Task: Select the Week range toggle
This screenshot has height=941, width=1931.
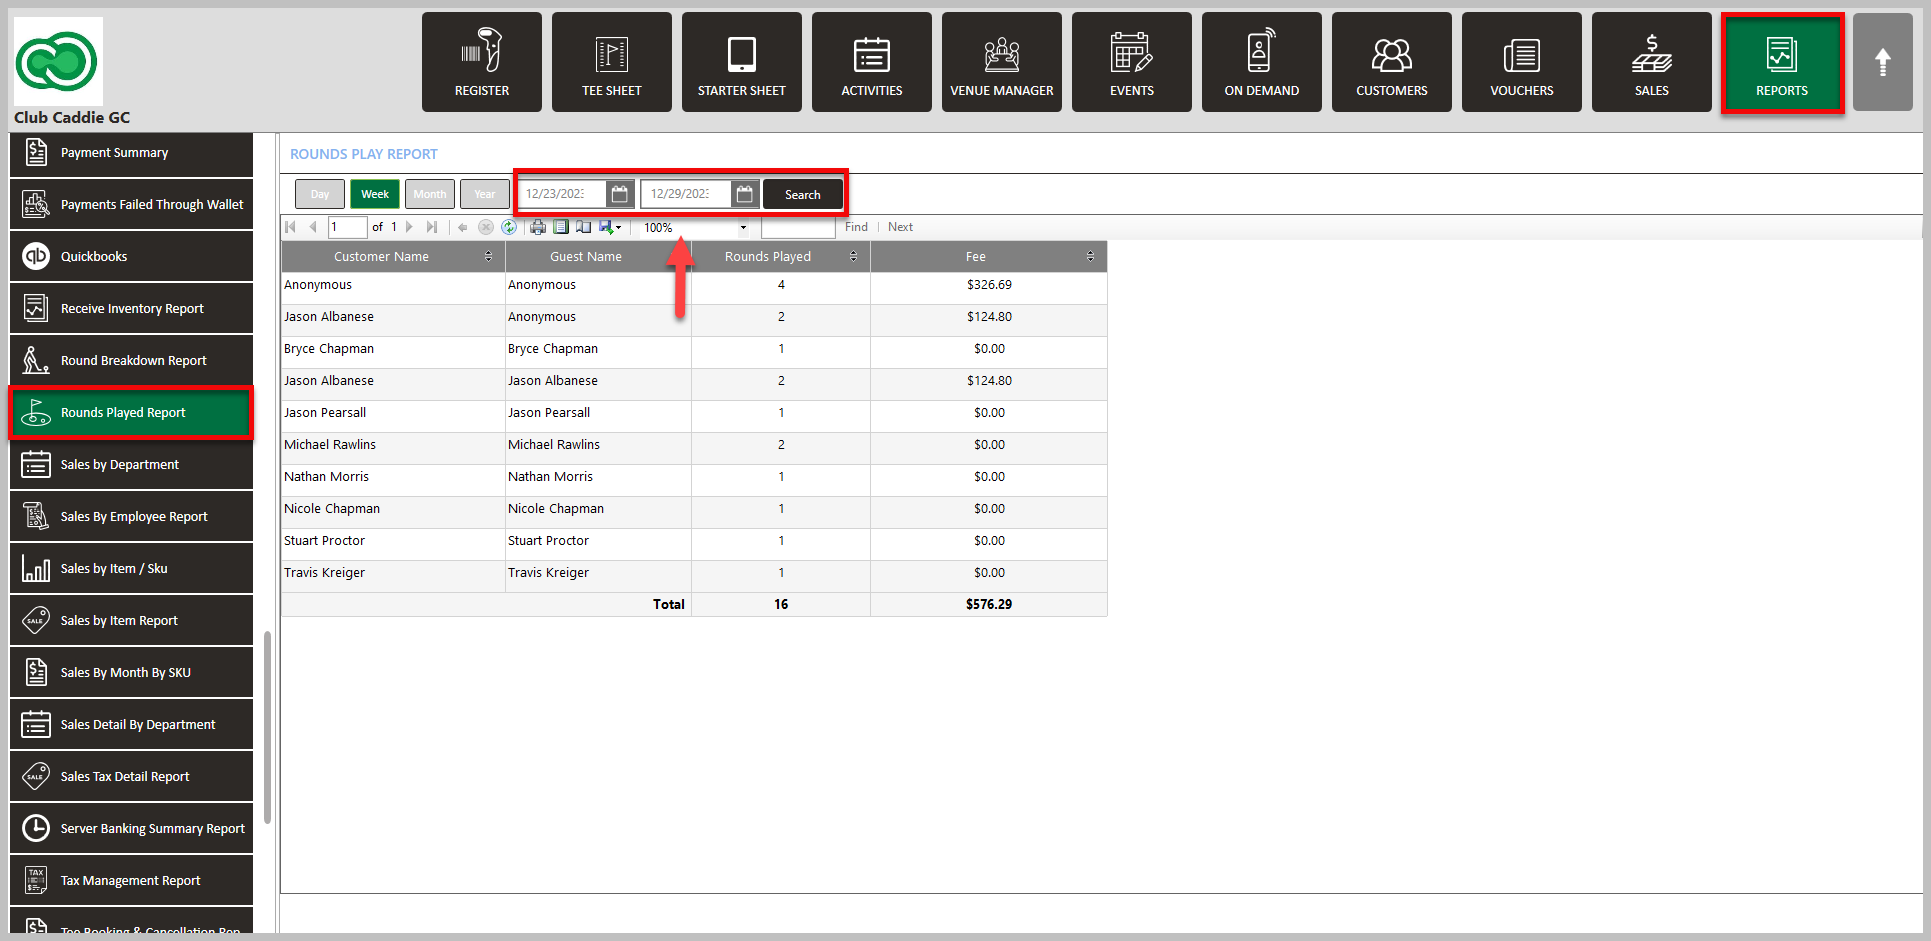Action: click(x=375, y=194)
